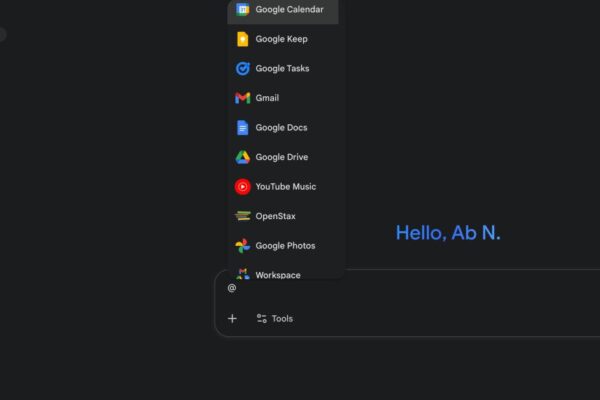Click the blue Google Docs icon
600x400 pixels.
(242, 128)
